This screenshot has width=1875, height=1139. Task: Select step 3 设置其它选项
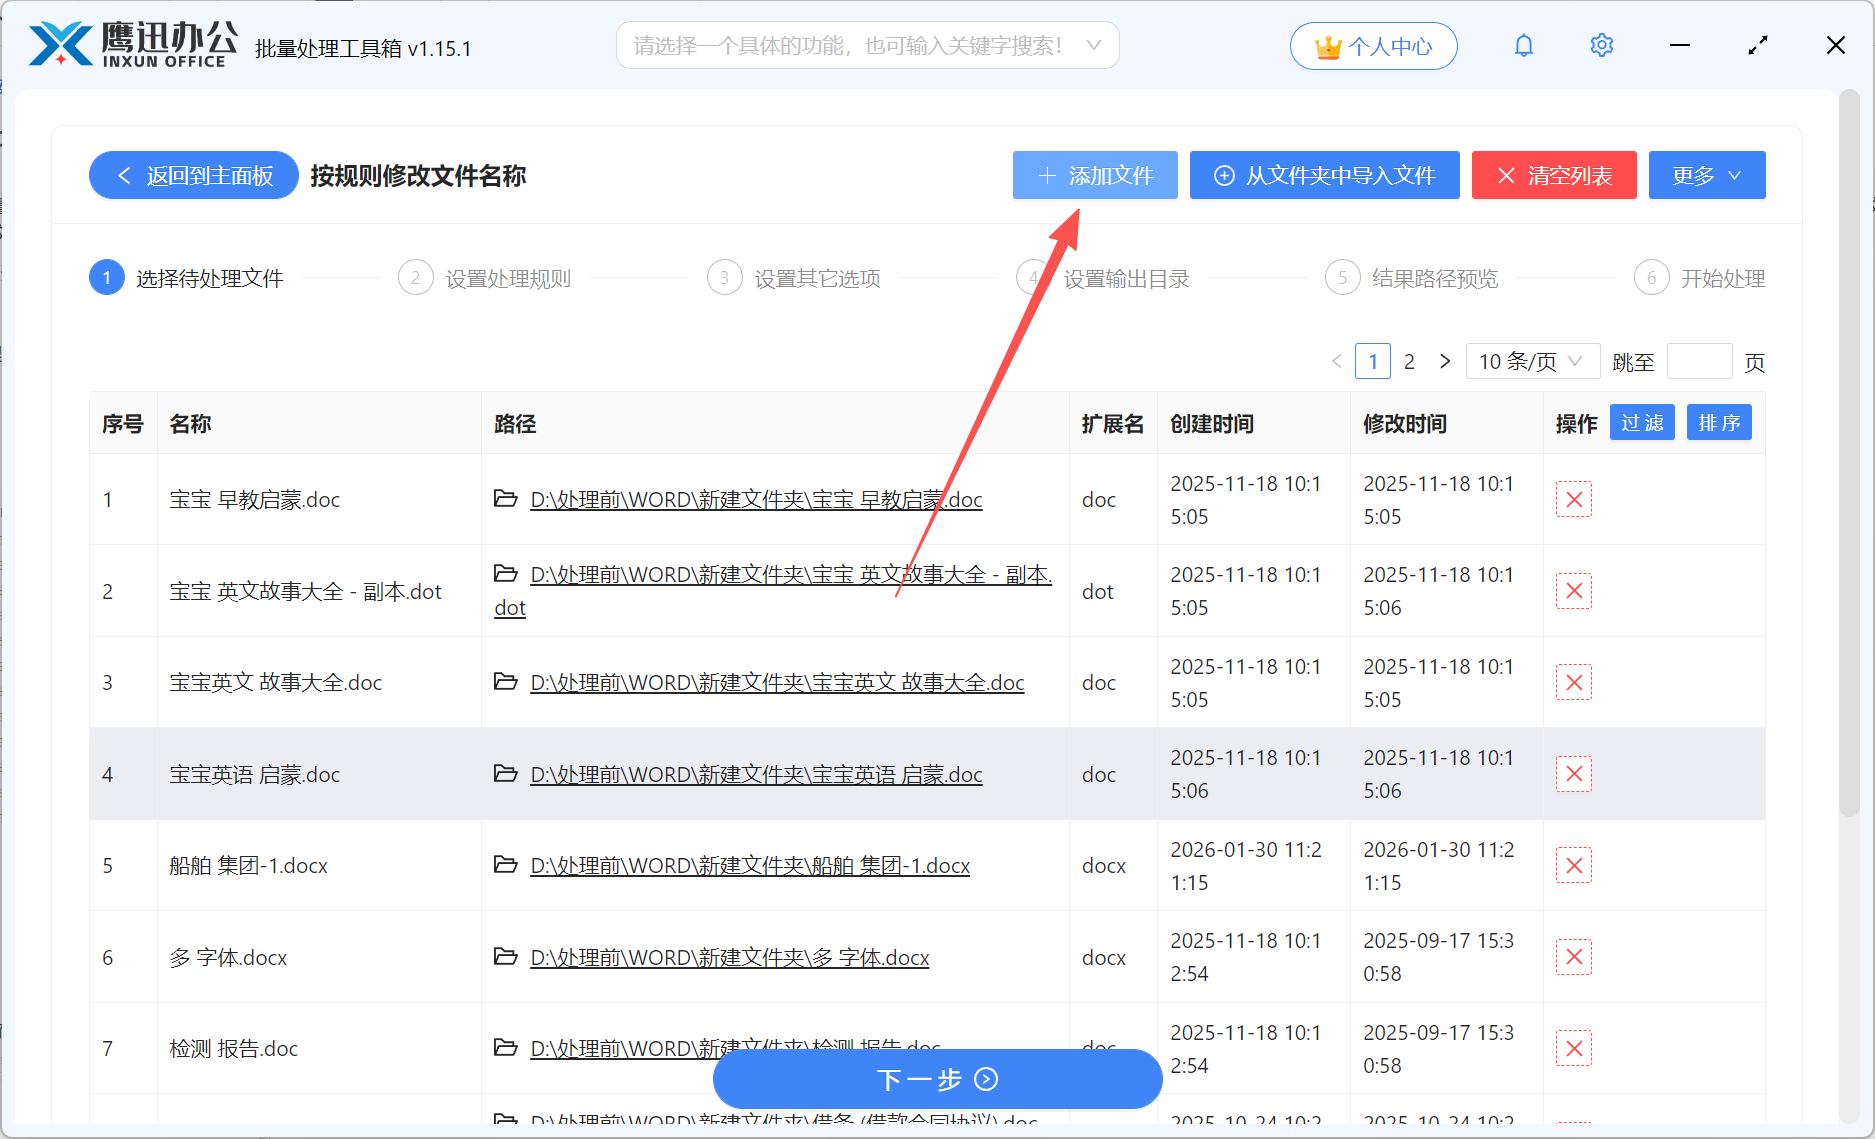click(794, 278)
